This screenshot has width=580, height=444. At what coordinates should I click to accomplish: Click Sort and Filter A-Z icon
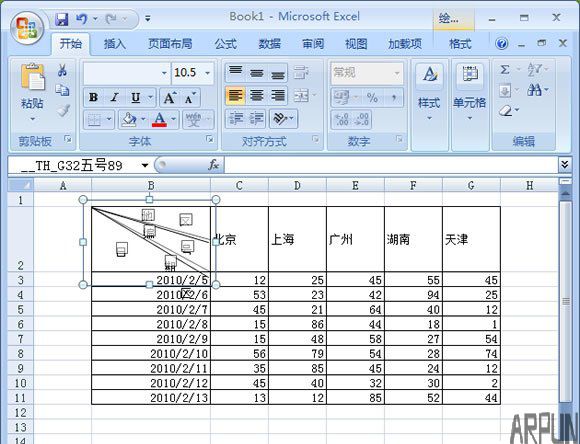[x=535, y=69]
